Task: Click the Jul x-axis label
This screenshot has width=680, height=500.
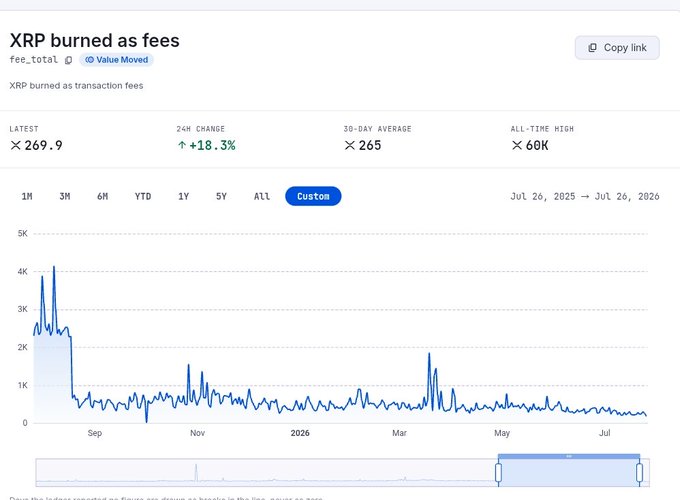Action: tap(605, 433)
